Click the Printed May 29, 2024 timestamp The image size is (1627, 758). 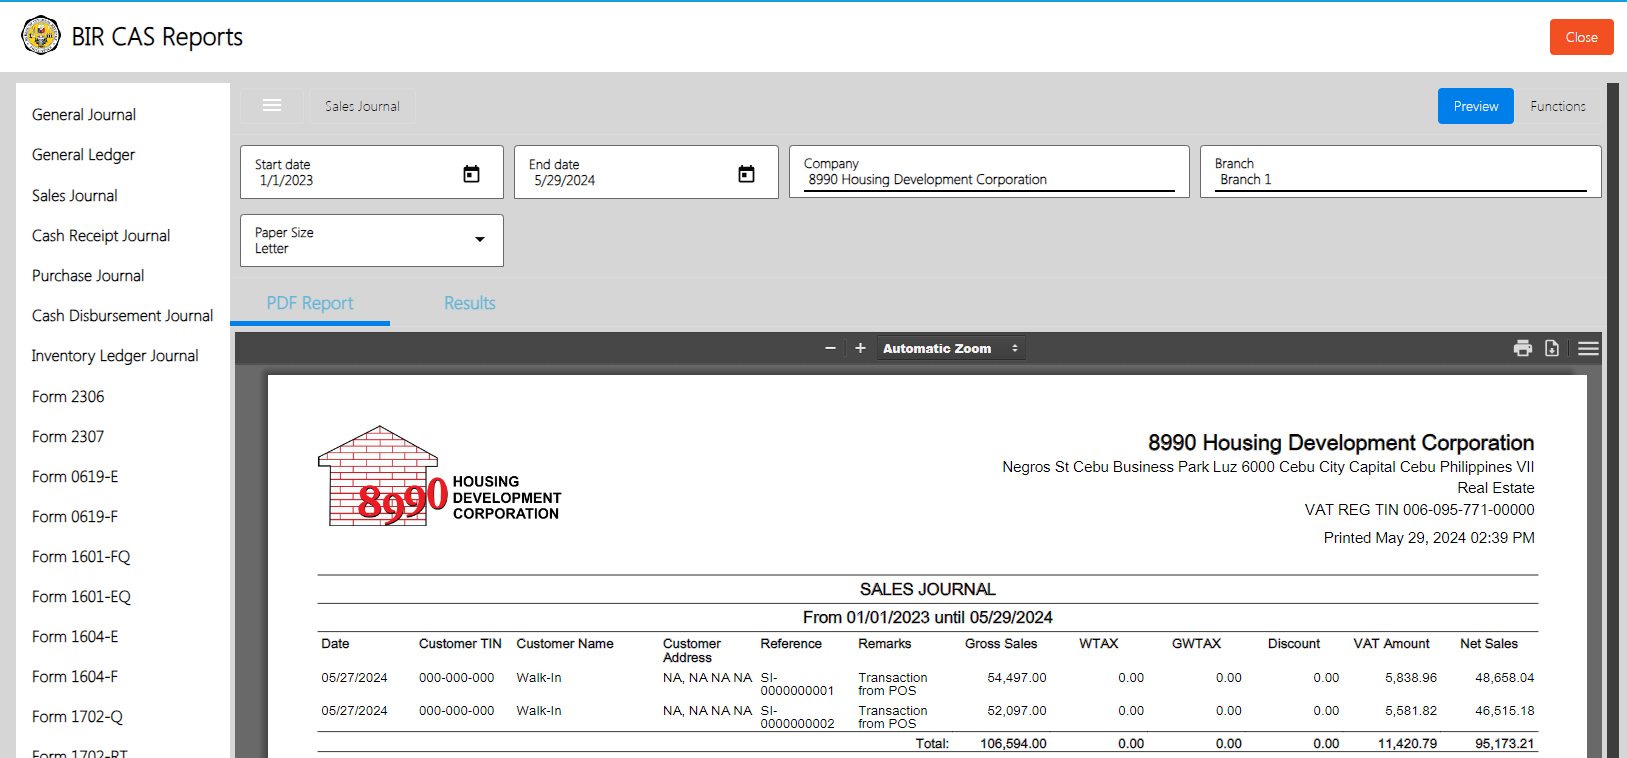pyautogui.click(x=1429, y=538)
